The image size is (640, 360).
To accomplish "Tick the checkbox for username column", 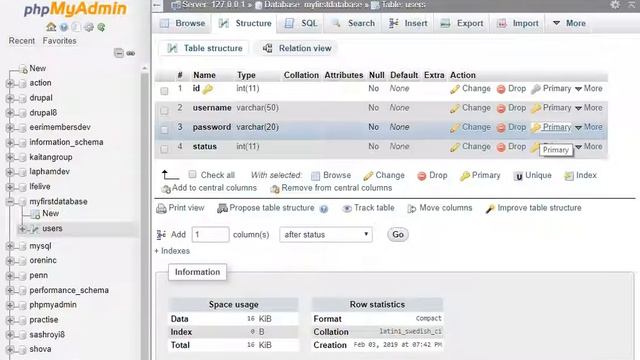I will [x=164, y=110].
